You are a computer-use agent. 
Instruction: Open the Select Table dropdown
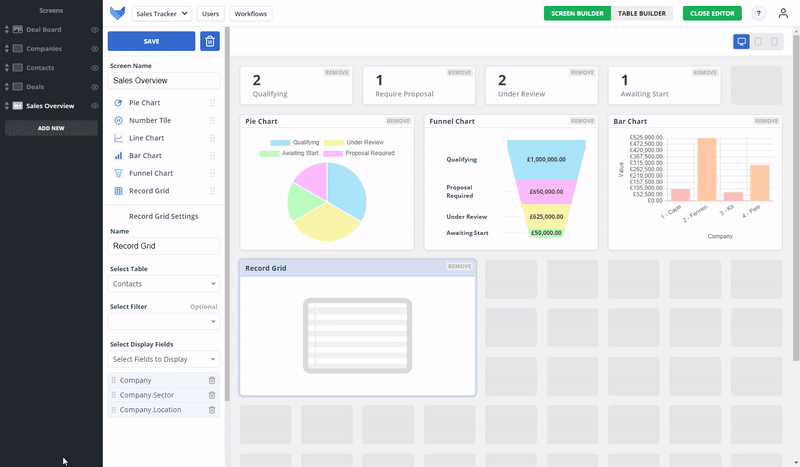coord(164,284)
